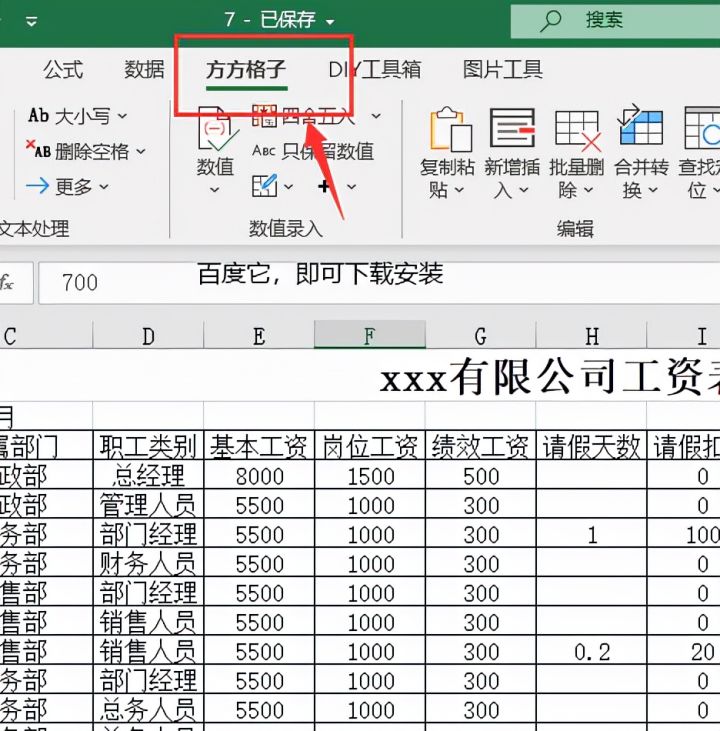Open quick access toolbar customize arrow
720x731 pixels.
[31, 21]
